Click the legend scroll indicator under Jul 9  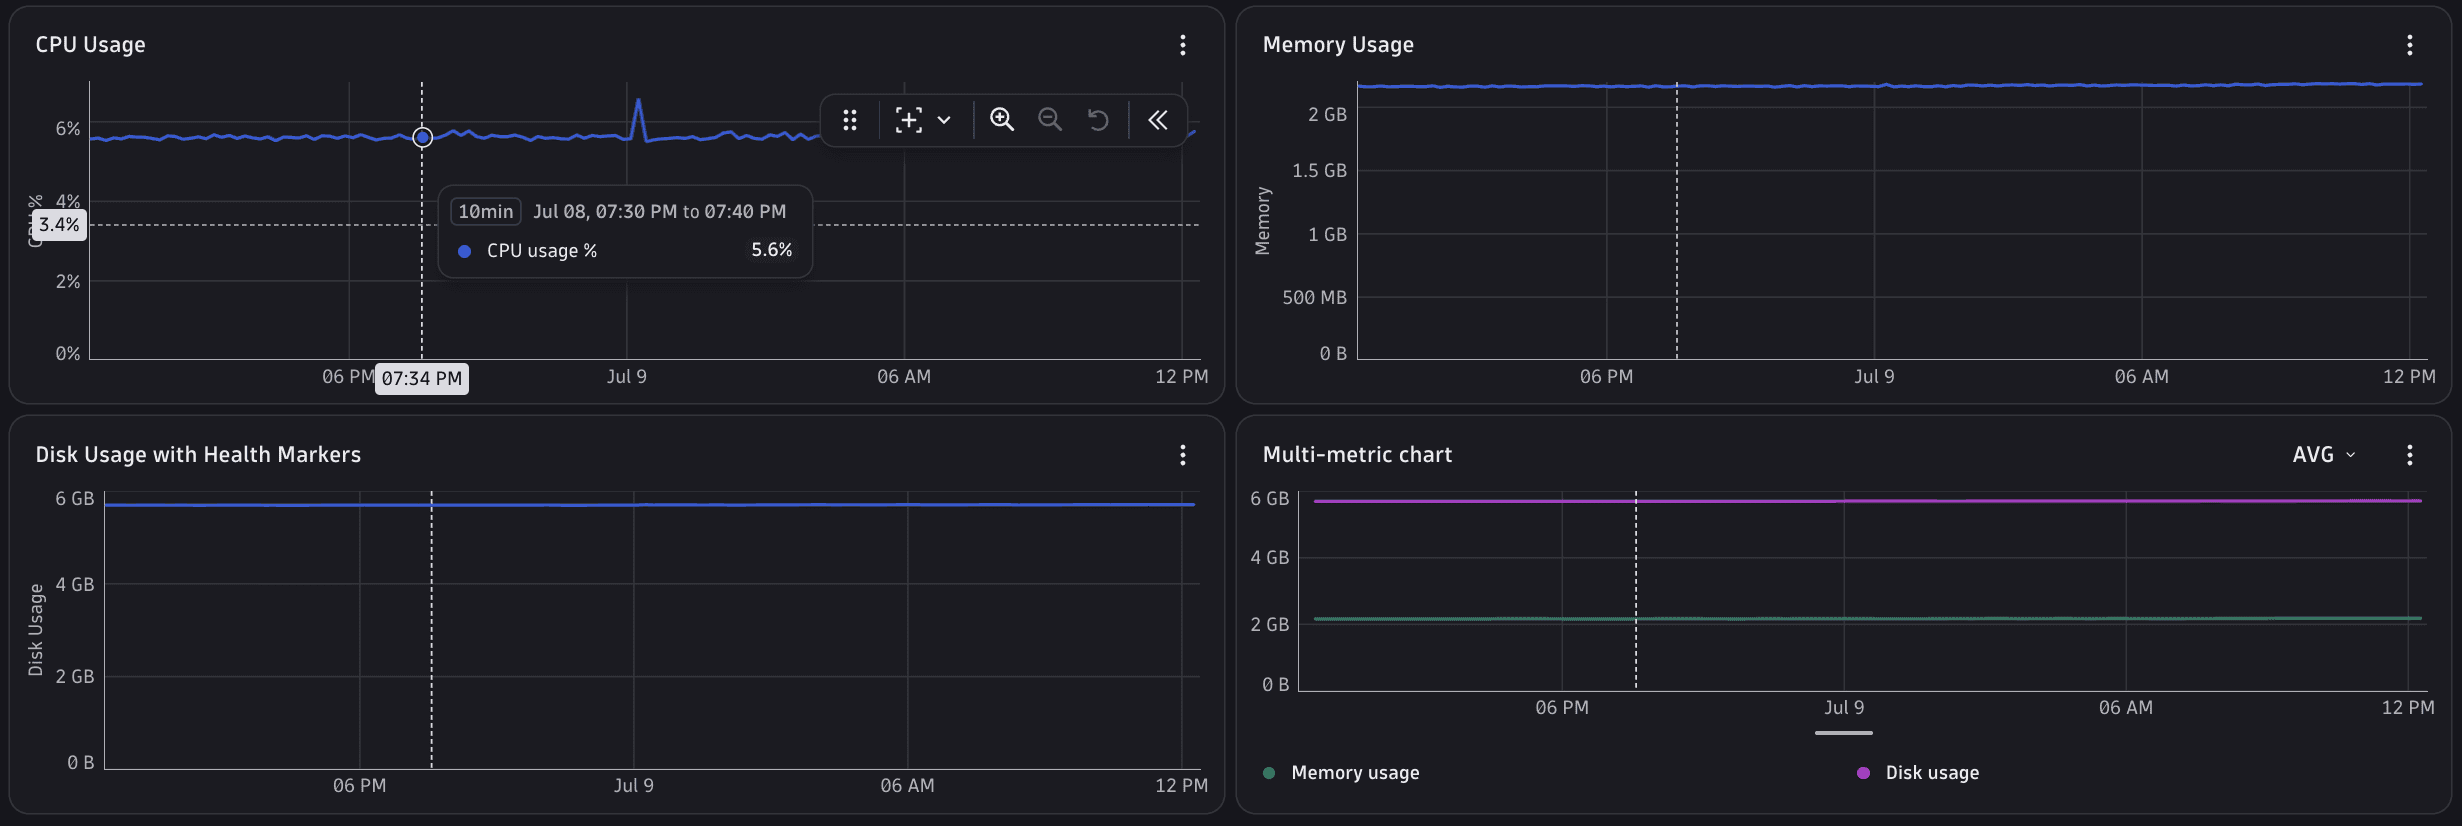(x=1843, y=733)
